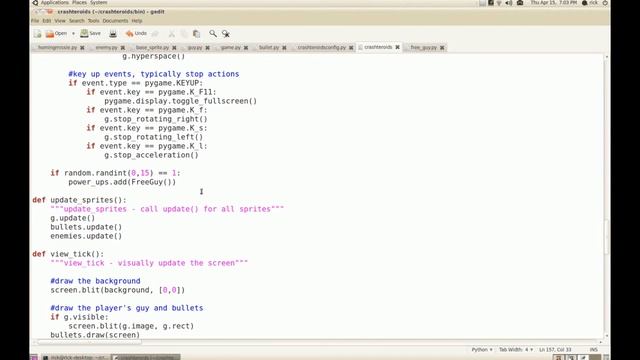Place cursor on 'pygame.display.toggle_fullscreen()' line
This screenshot has height=360, width=640.
click(x=180, y=101)
